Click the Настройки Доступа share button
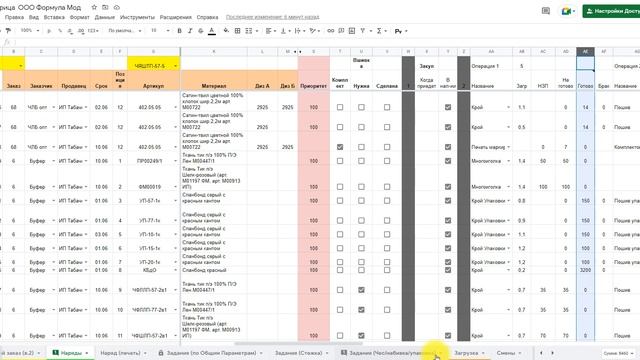 (611, 11)
